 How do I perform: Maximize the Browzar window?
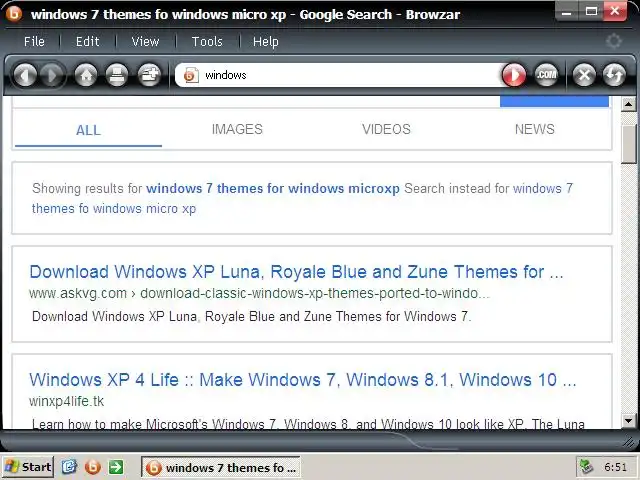click(591, 11)
